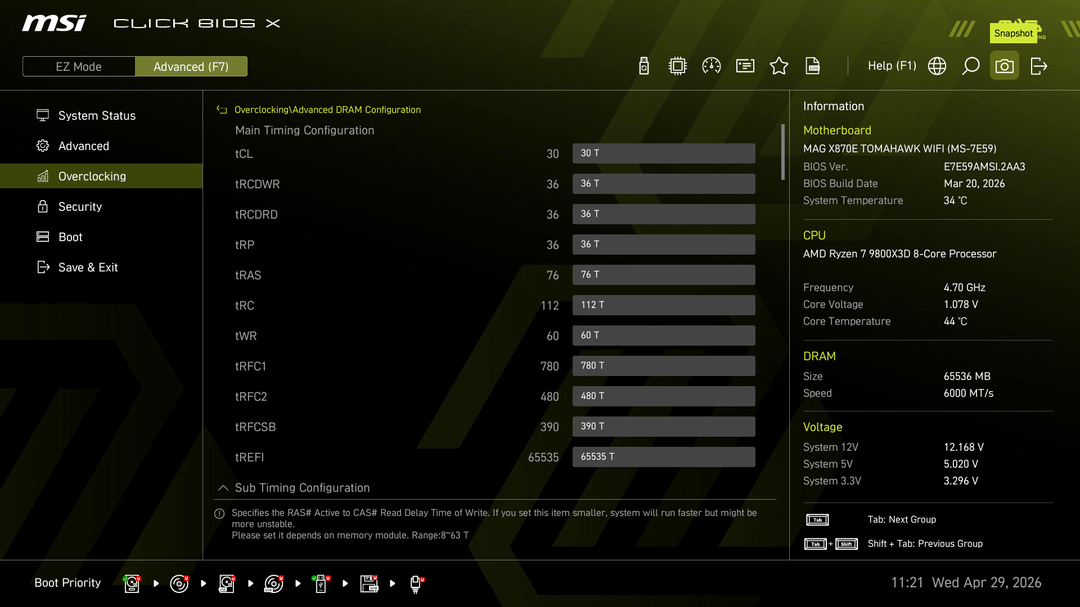
Task: Click the exit door icon in top toolbar
Action: point(1039,66)
